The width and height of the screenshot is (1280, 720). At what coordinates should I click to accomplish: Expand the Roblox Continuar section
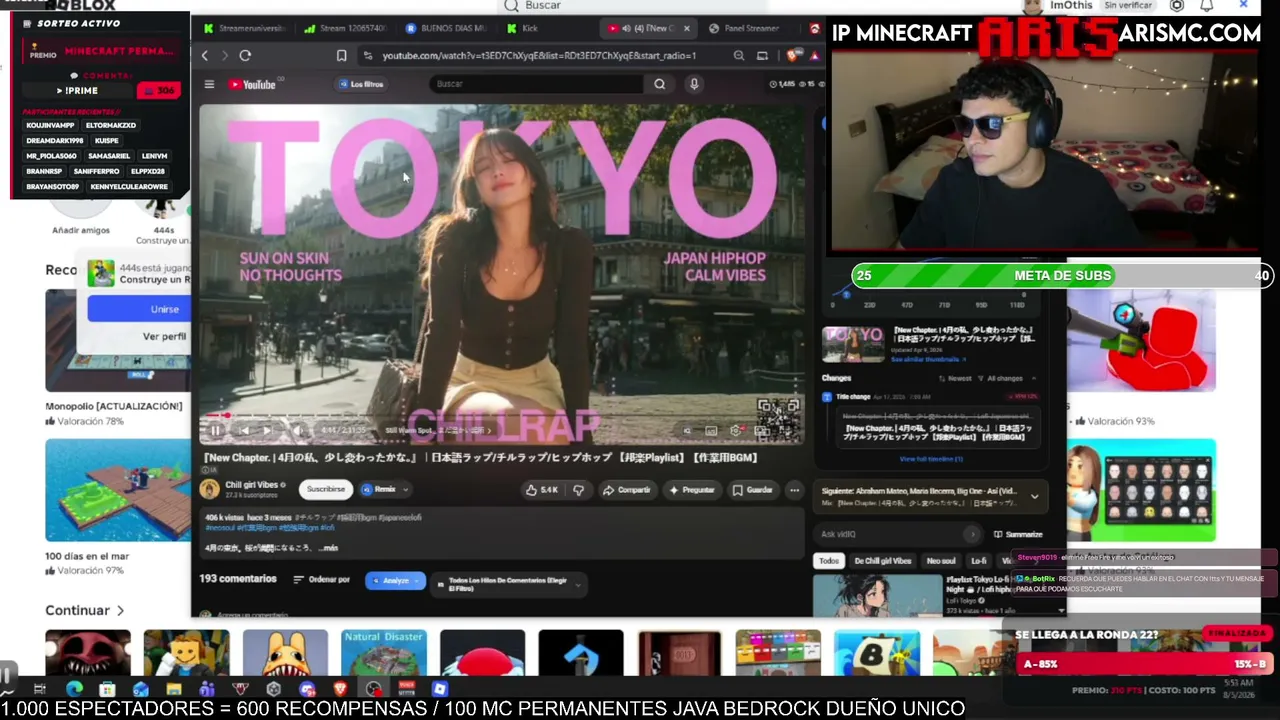coord(85,610)
